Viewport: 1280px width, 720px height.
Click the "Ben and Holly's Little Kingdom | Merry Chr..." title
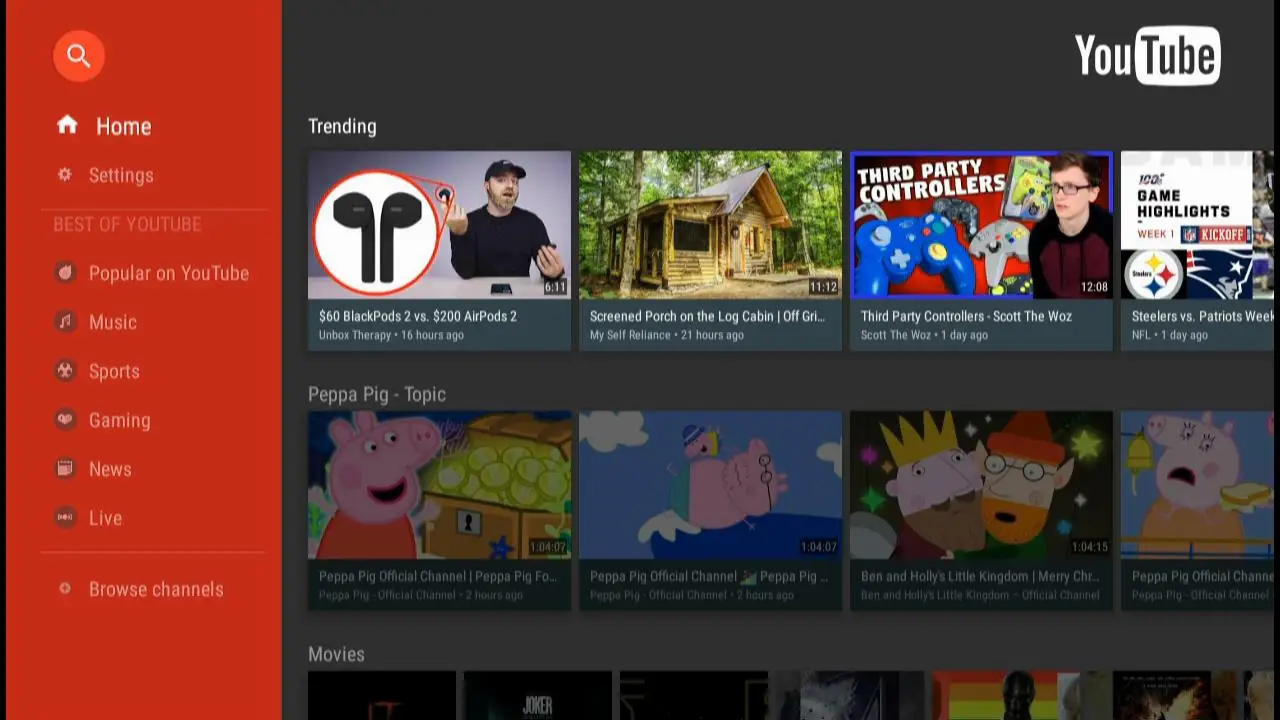coord(980,576)
